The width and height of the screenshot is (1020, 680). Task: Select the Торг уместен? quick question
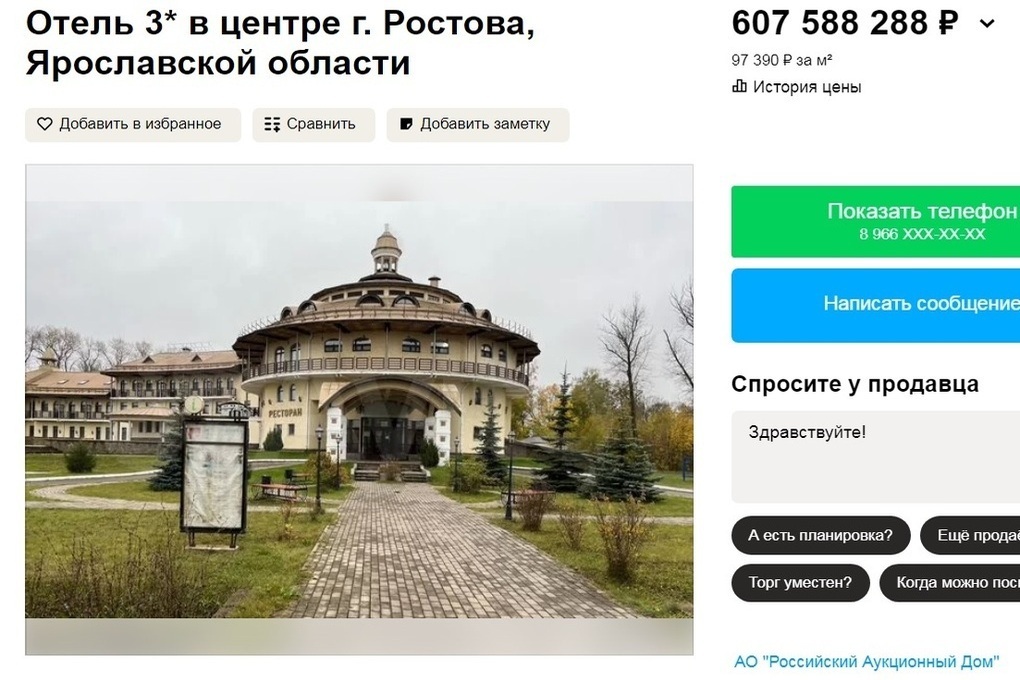[800, 582]
